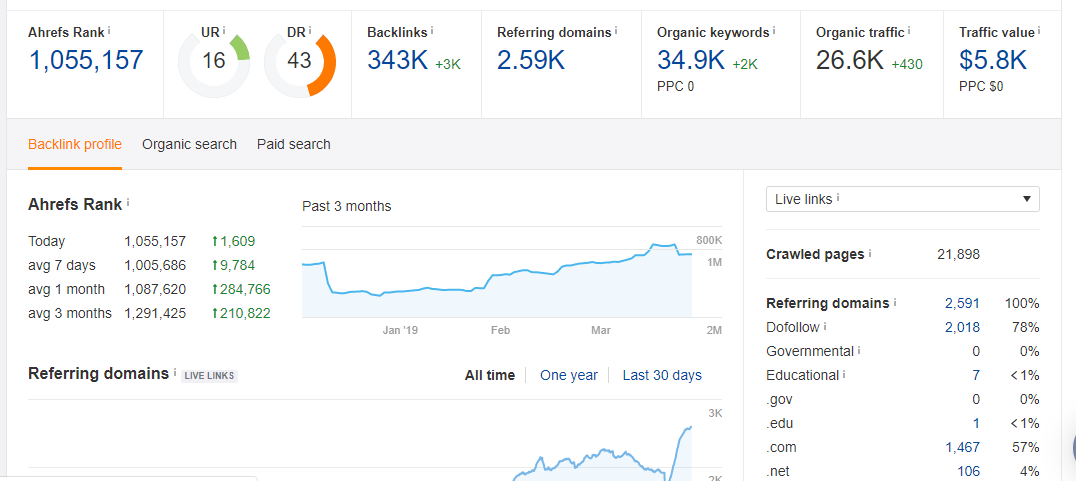The width and height of the screenshot is (1076, 481).
Task: Open 7 educational domains link
Action: (976, 375)
